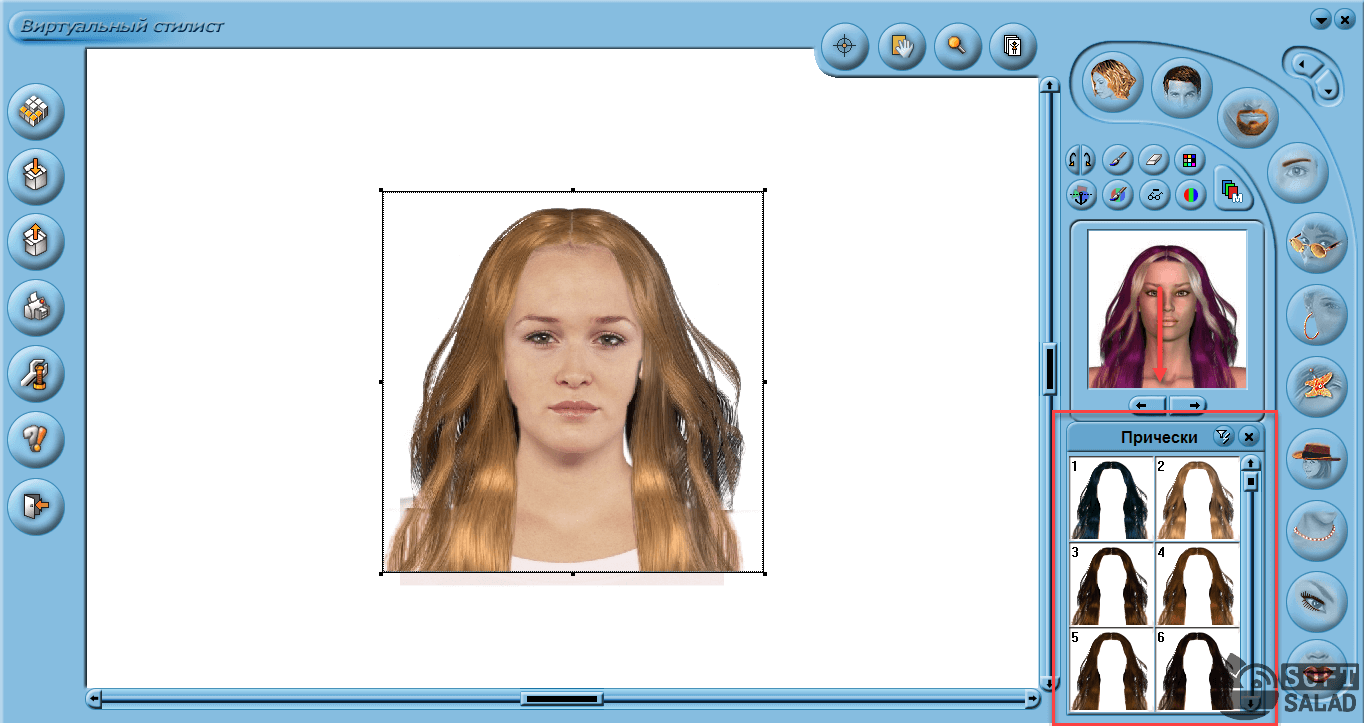The width and height of the screenshot is (1364, 726).
Task: Close the Прически panel
Action: pyautogui.click(x=1249, y=437)
